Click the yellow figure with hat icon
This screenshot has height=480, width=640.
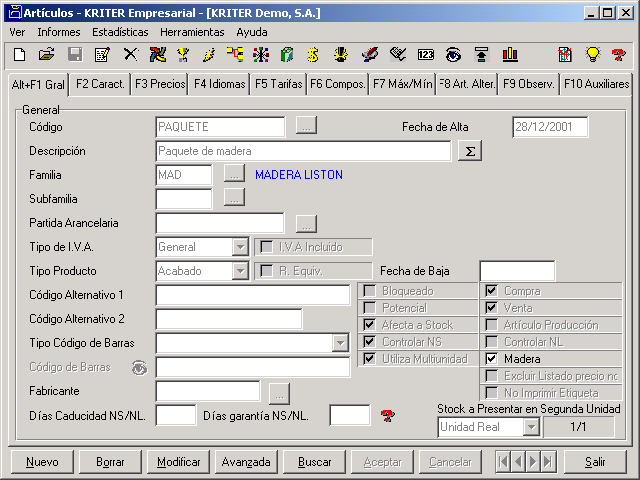pos(340,54)
